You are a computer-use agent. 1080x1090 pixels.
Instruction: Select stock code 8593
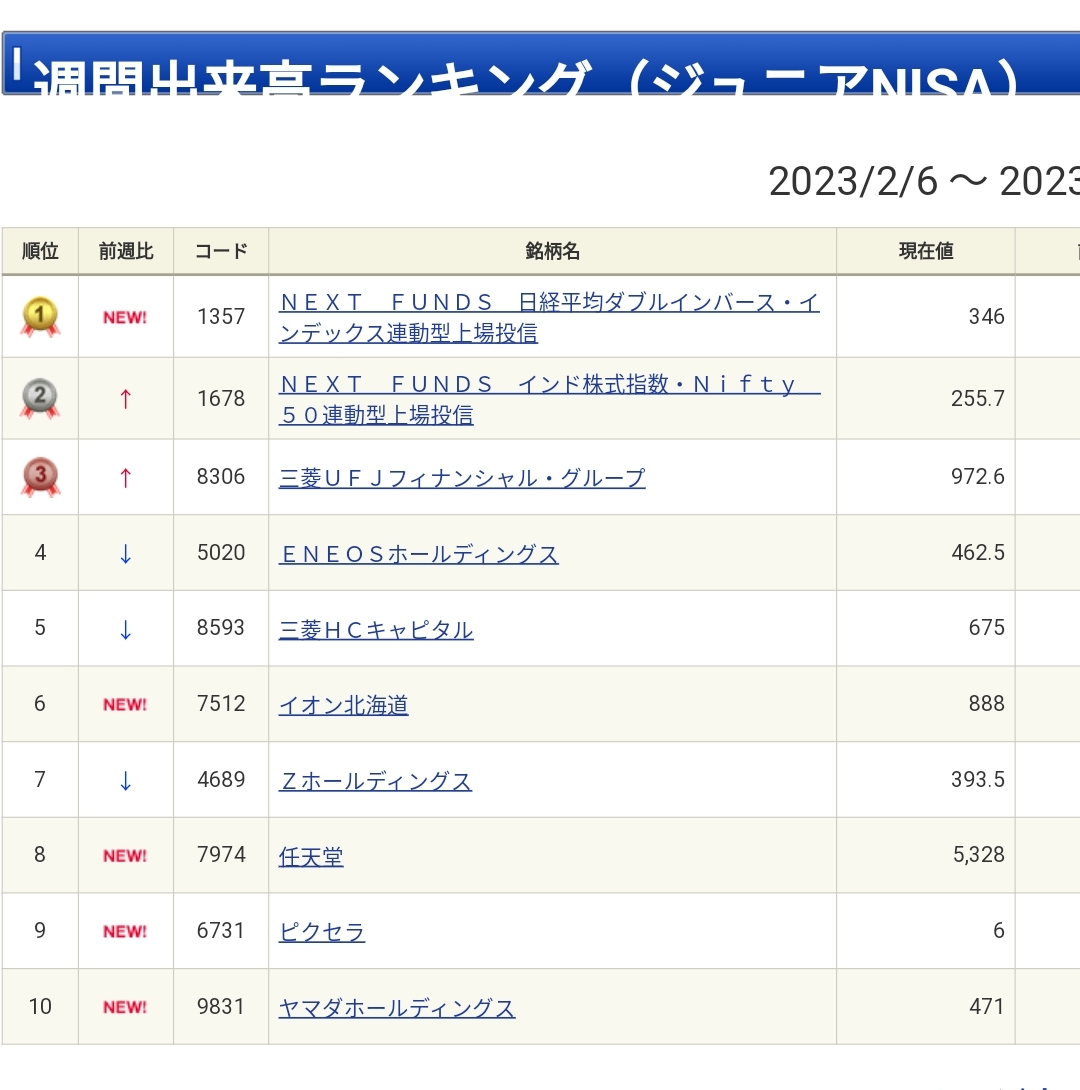(221, 628)
